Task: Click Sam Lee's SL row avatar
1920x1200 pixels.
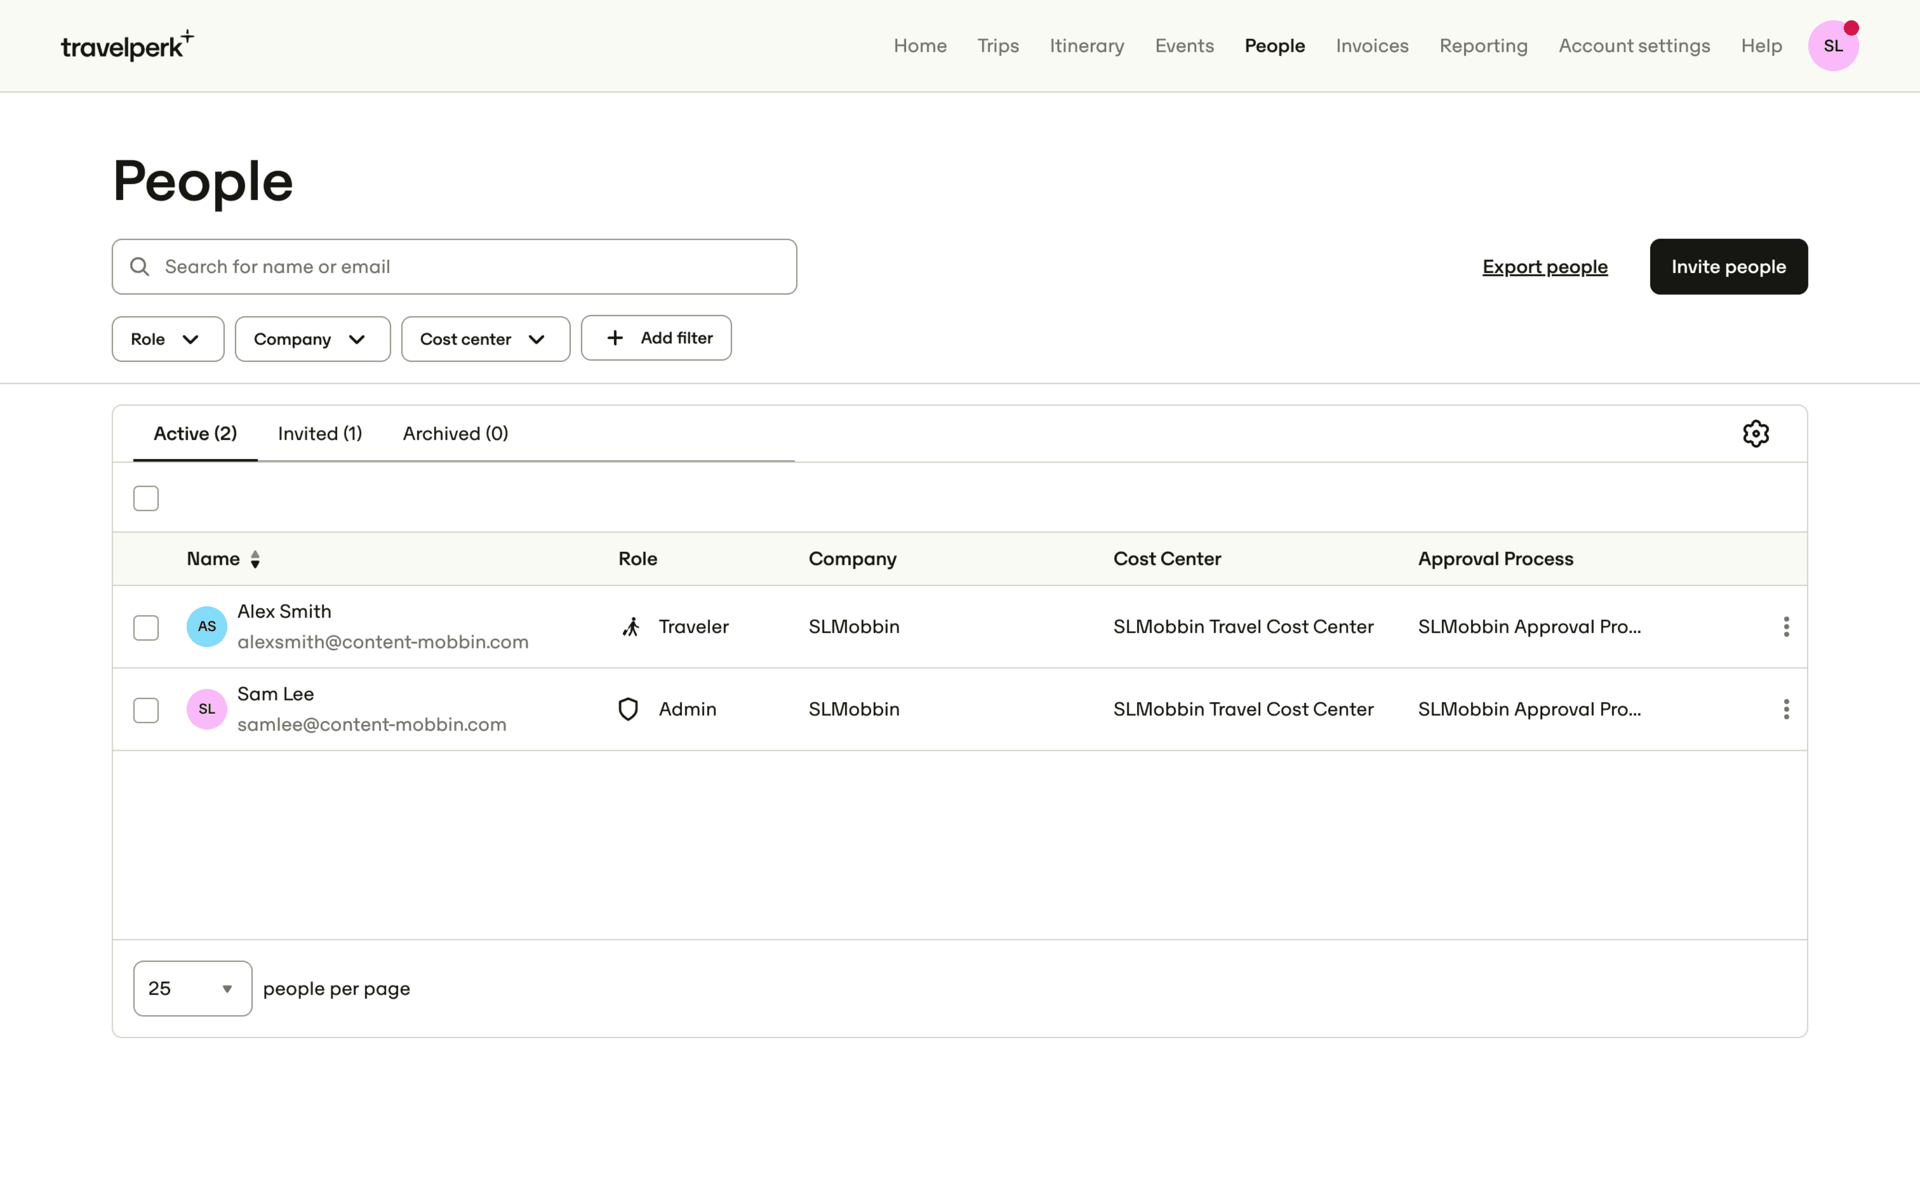Action: 207,709
